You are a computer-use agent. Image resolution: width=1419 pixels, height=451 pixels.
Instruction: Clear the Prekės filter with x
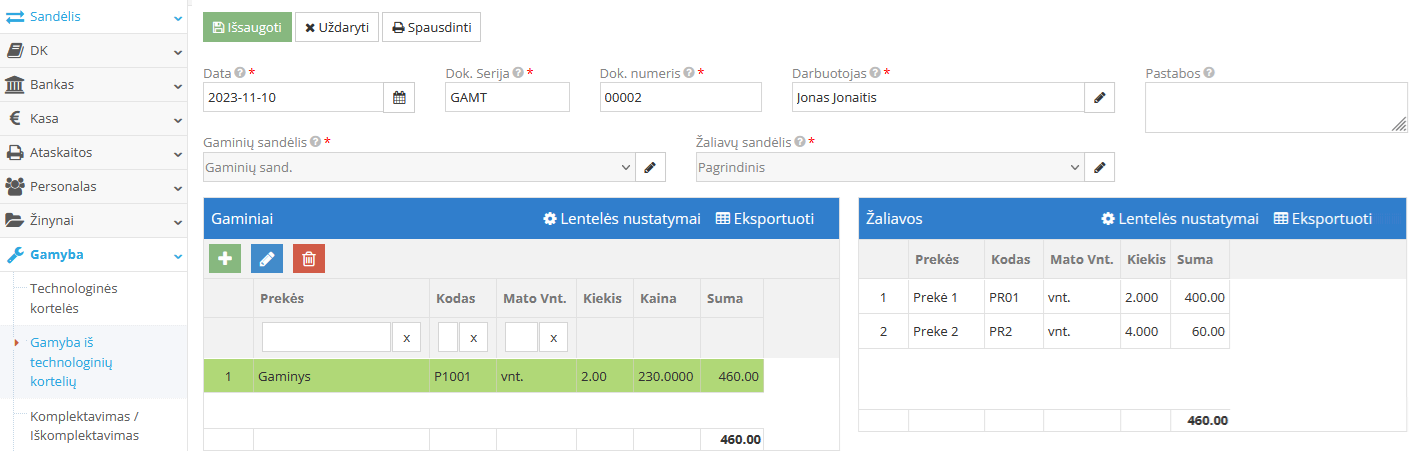pos(406,338)
